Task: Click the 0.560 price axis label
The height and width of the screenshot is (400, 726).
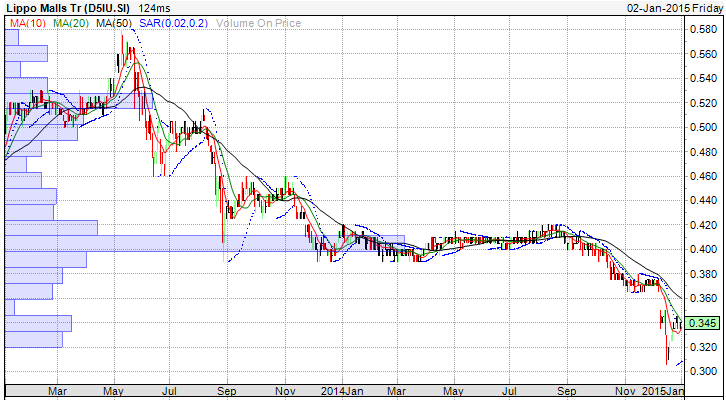Action: click(x=704, y=54)
